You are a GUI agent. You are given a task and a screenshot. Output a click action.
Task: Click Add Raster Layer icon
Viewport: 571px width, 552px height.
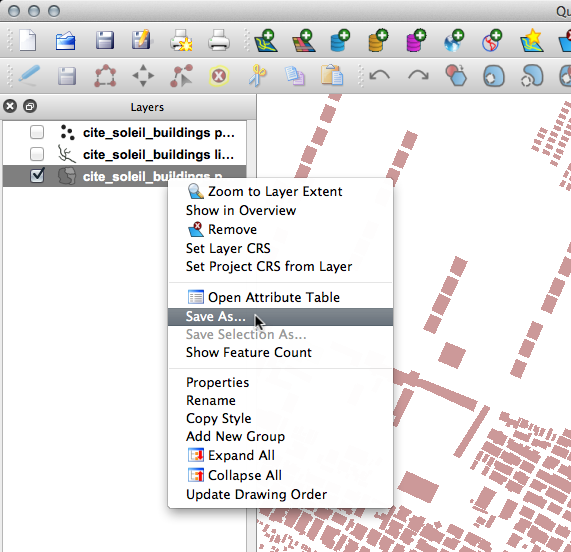click(304, 40)
